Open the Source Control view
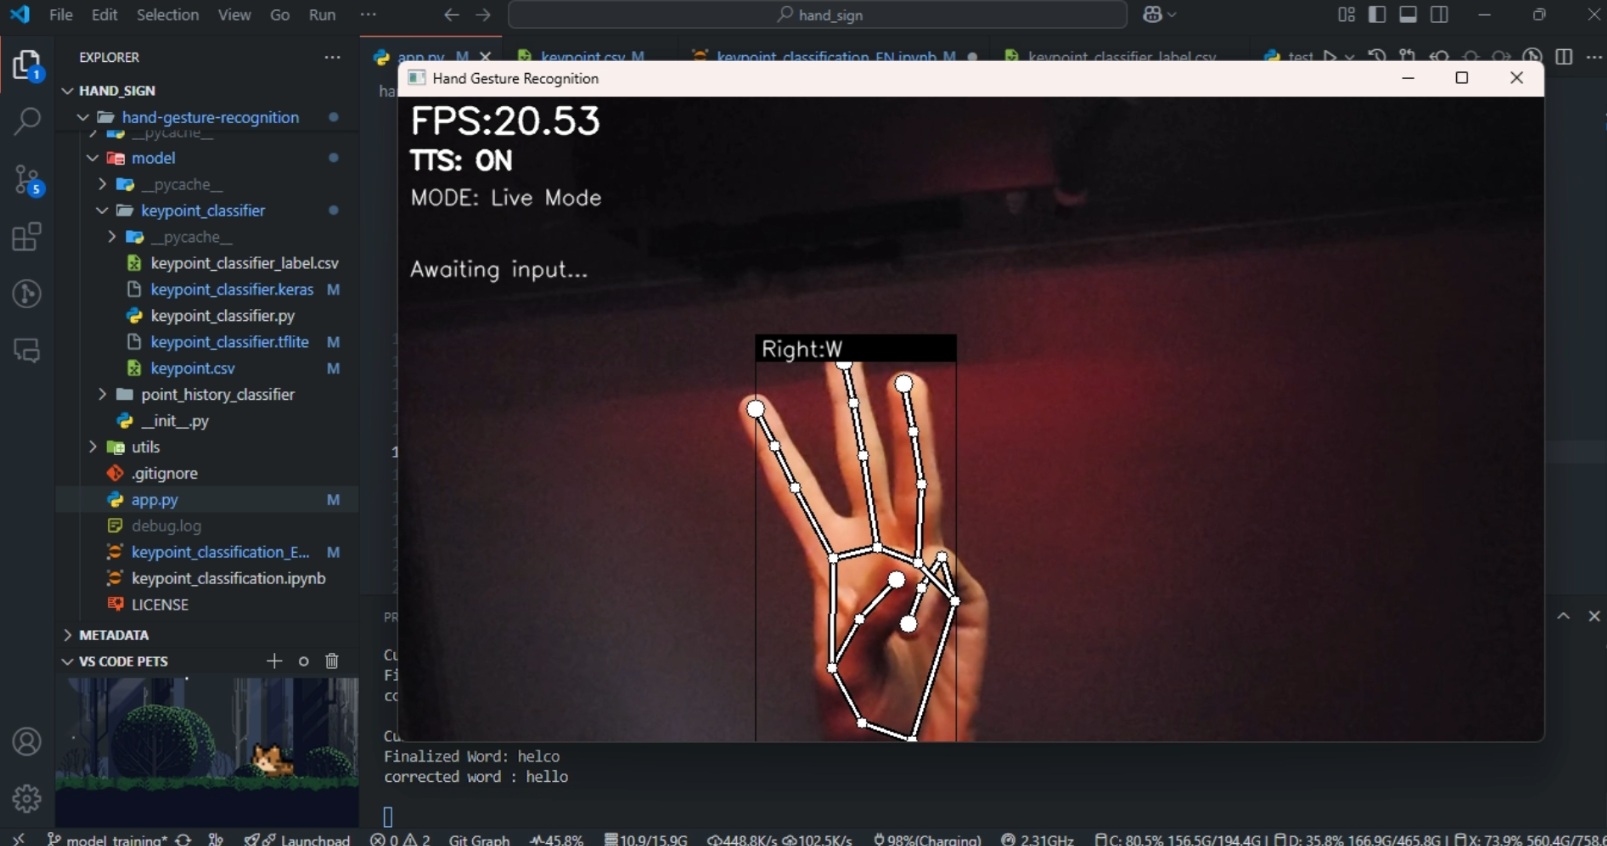The height and width of the screenshot is (846, 1607). [27, 180]
